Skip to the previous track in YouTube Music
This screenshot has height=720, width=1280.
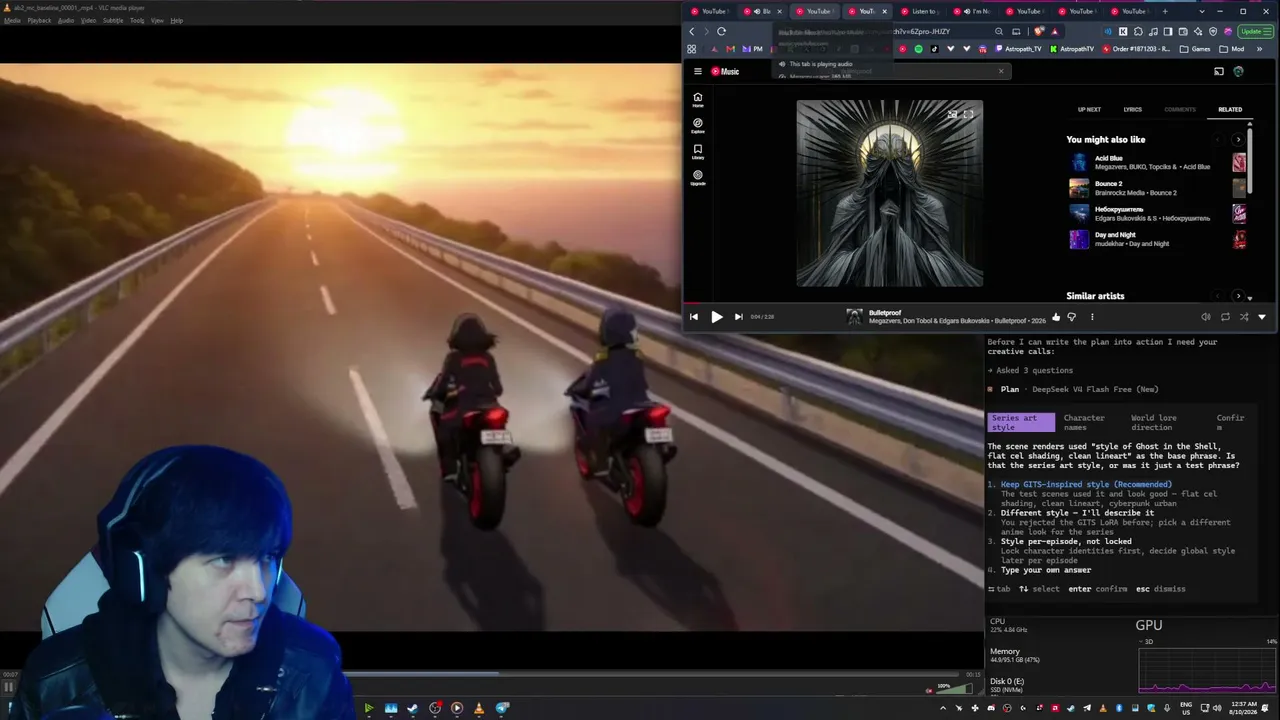[x=694, y=317]
